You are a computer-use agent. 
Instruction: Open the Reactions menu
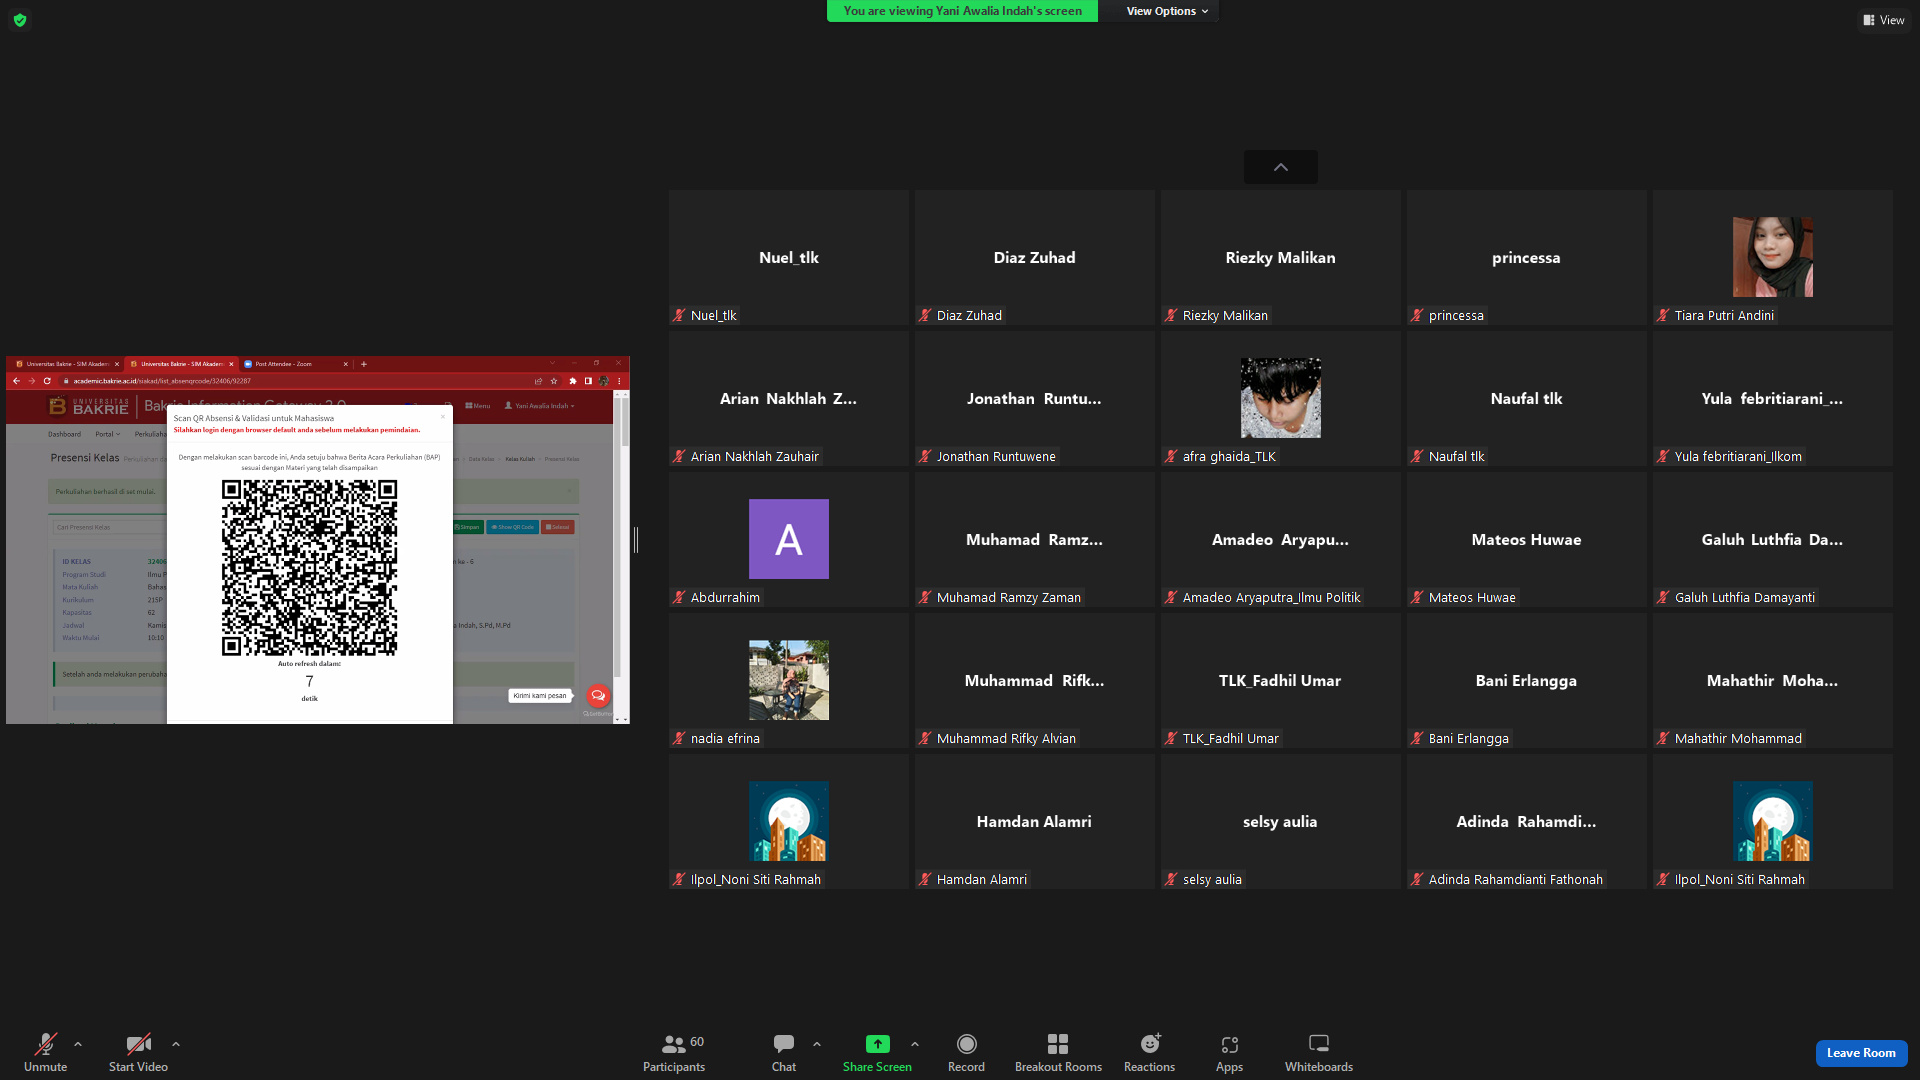click(1149, 1052)
